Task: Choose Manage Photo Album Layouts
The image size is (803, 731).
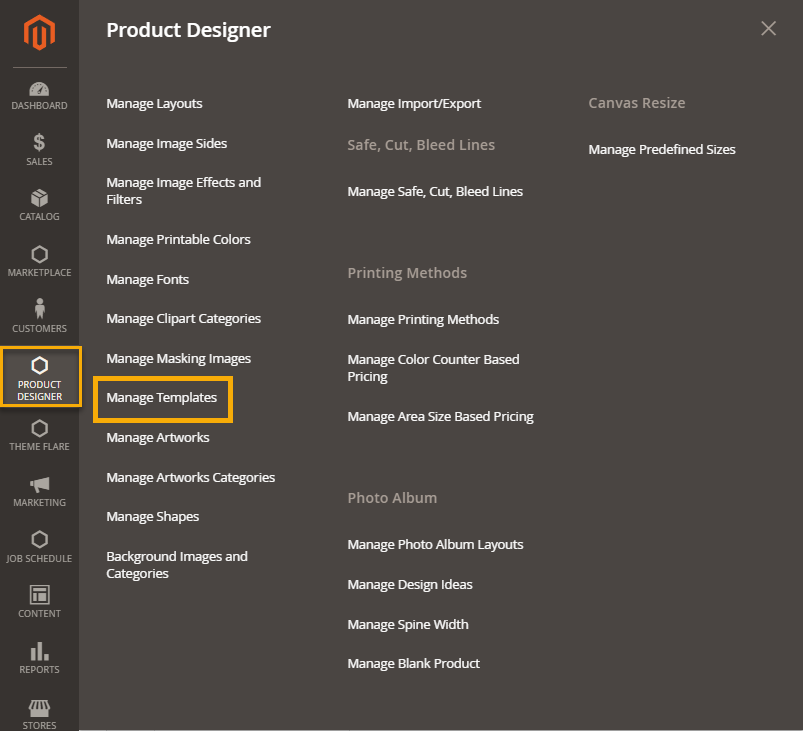Action: click(x=435, y=545)
